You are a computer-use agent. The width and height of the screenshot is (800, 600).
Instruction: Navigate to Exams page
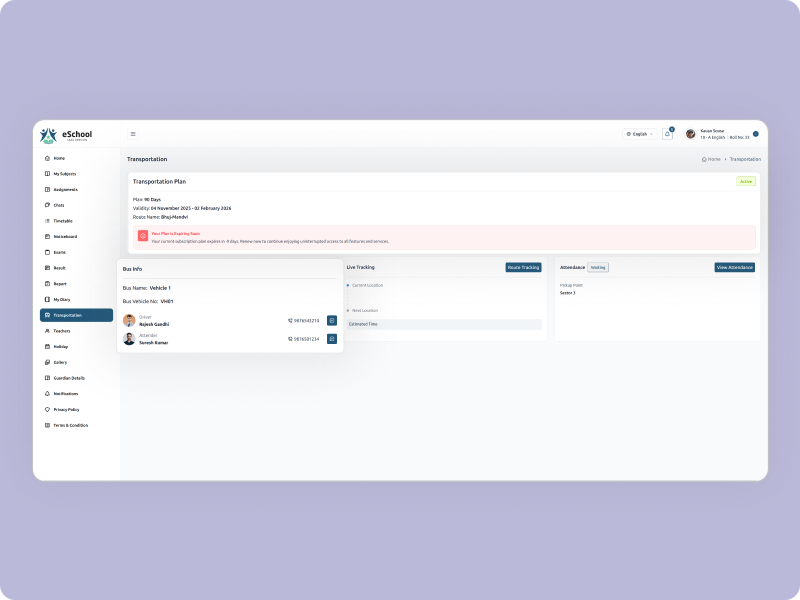(59, 252)
